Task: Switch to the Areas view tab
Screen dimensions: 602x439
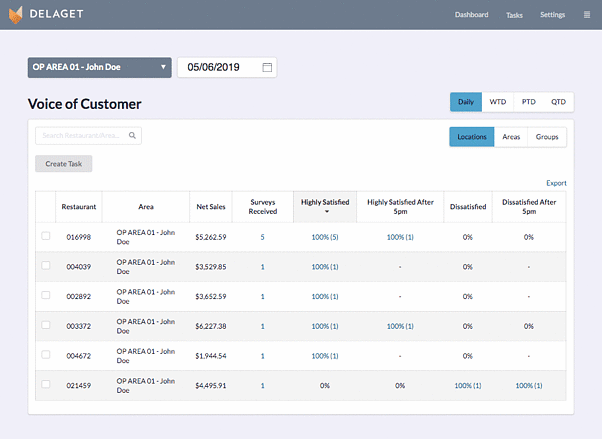Action: tap(511, 137)
